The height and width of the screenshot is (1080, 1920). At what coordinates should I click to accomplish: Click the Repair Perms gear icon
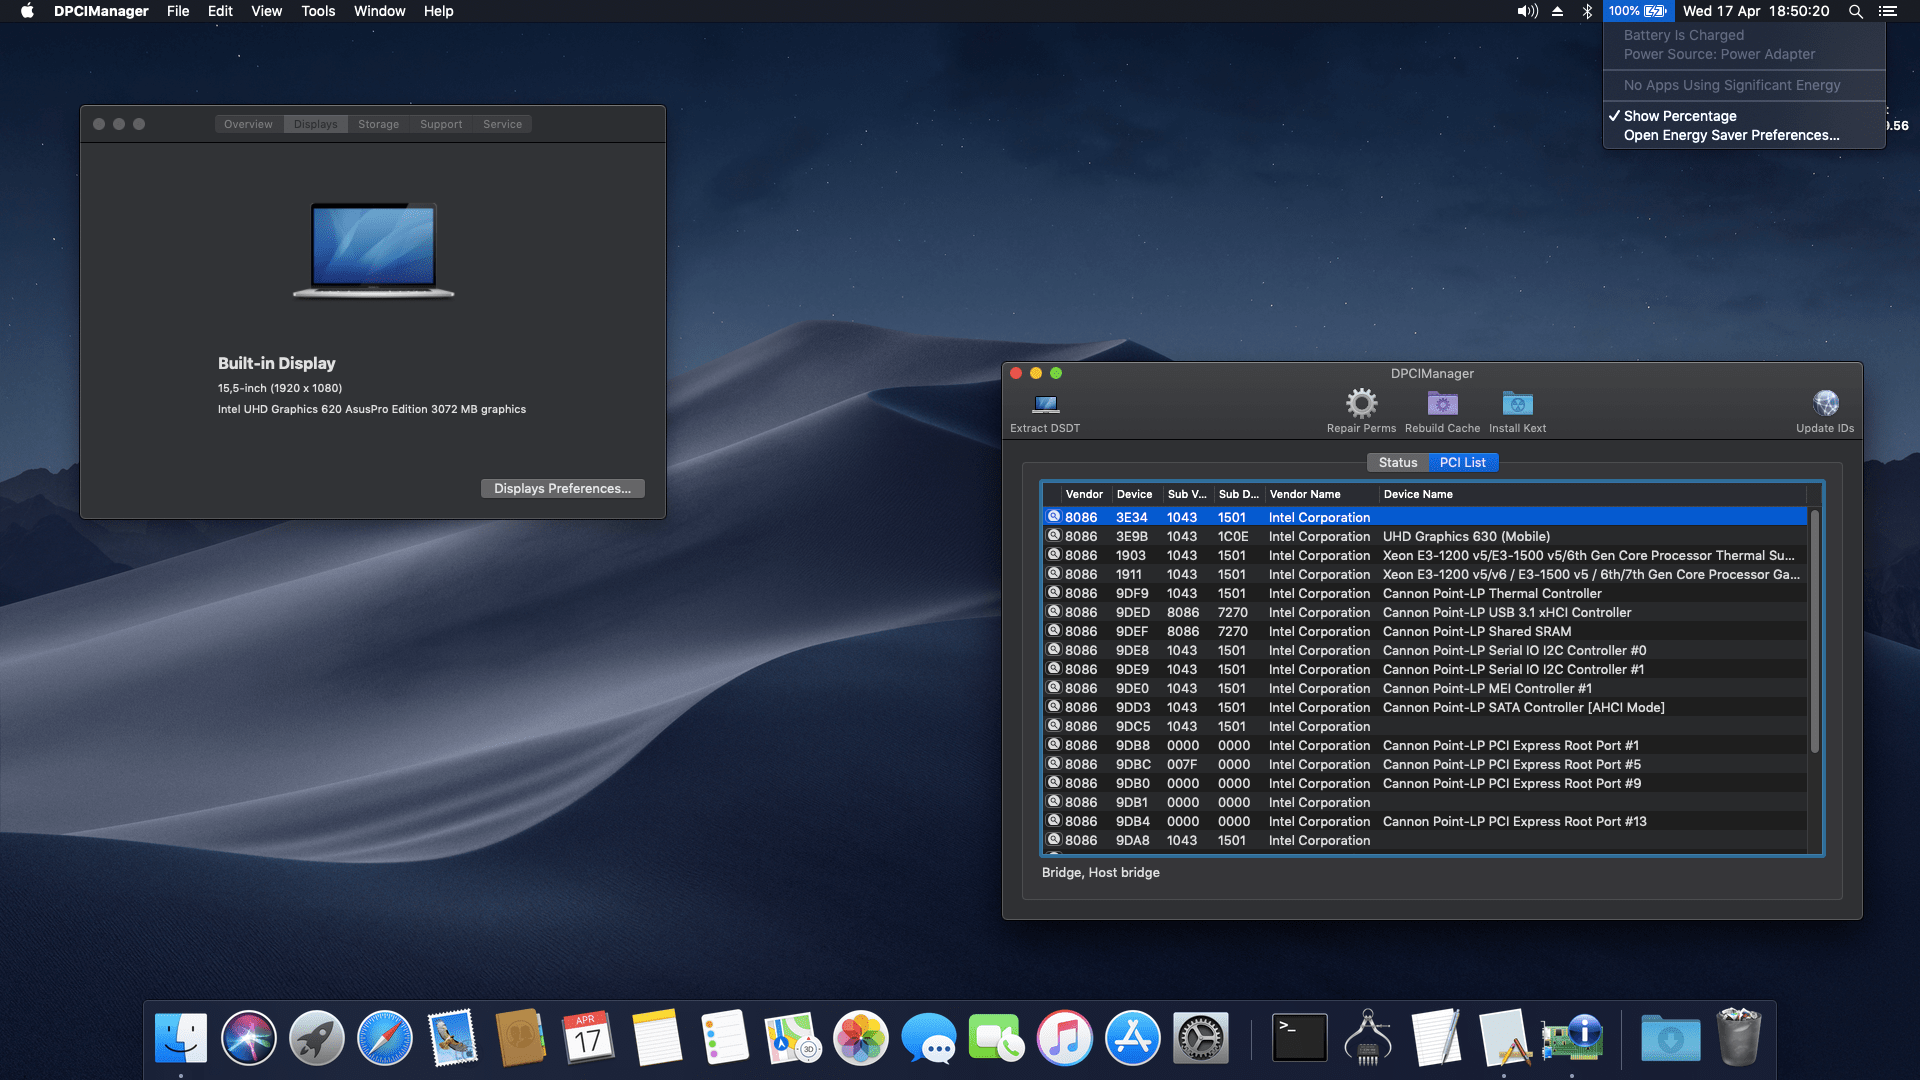(x=1361, y=404)
